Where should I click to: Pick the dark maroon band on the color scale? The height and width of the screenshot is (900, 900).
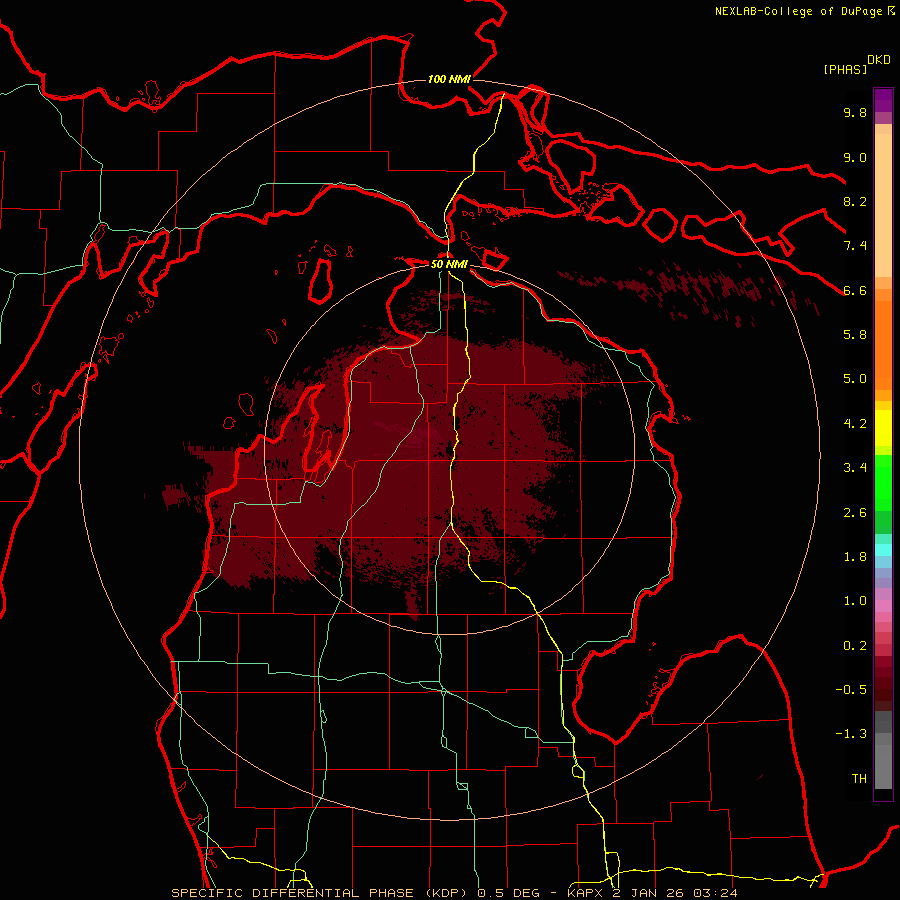883,684
